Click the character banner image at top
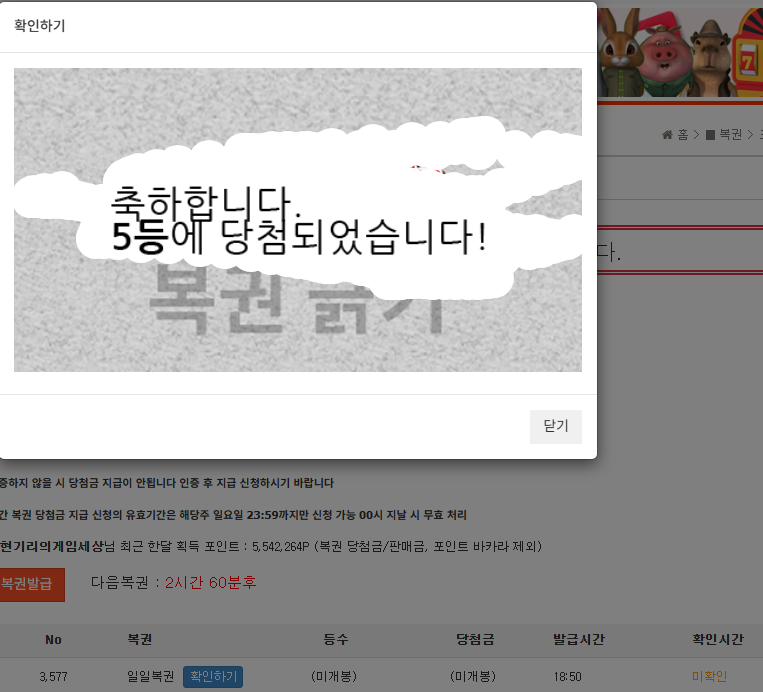The width and height of the screenshot is (763, 692). coord(680,52)
